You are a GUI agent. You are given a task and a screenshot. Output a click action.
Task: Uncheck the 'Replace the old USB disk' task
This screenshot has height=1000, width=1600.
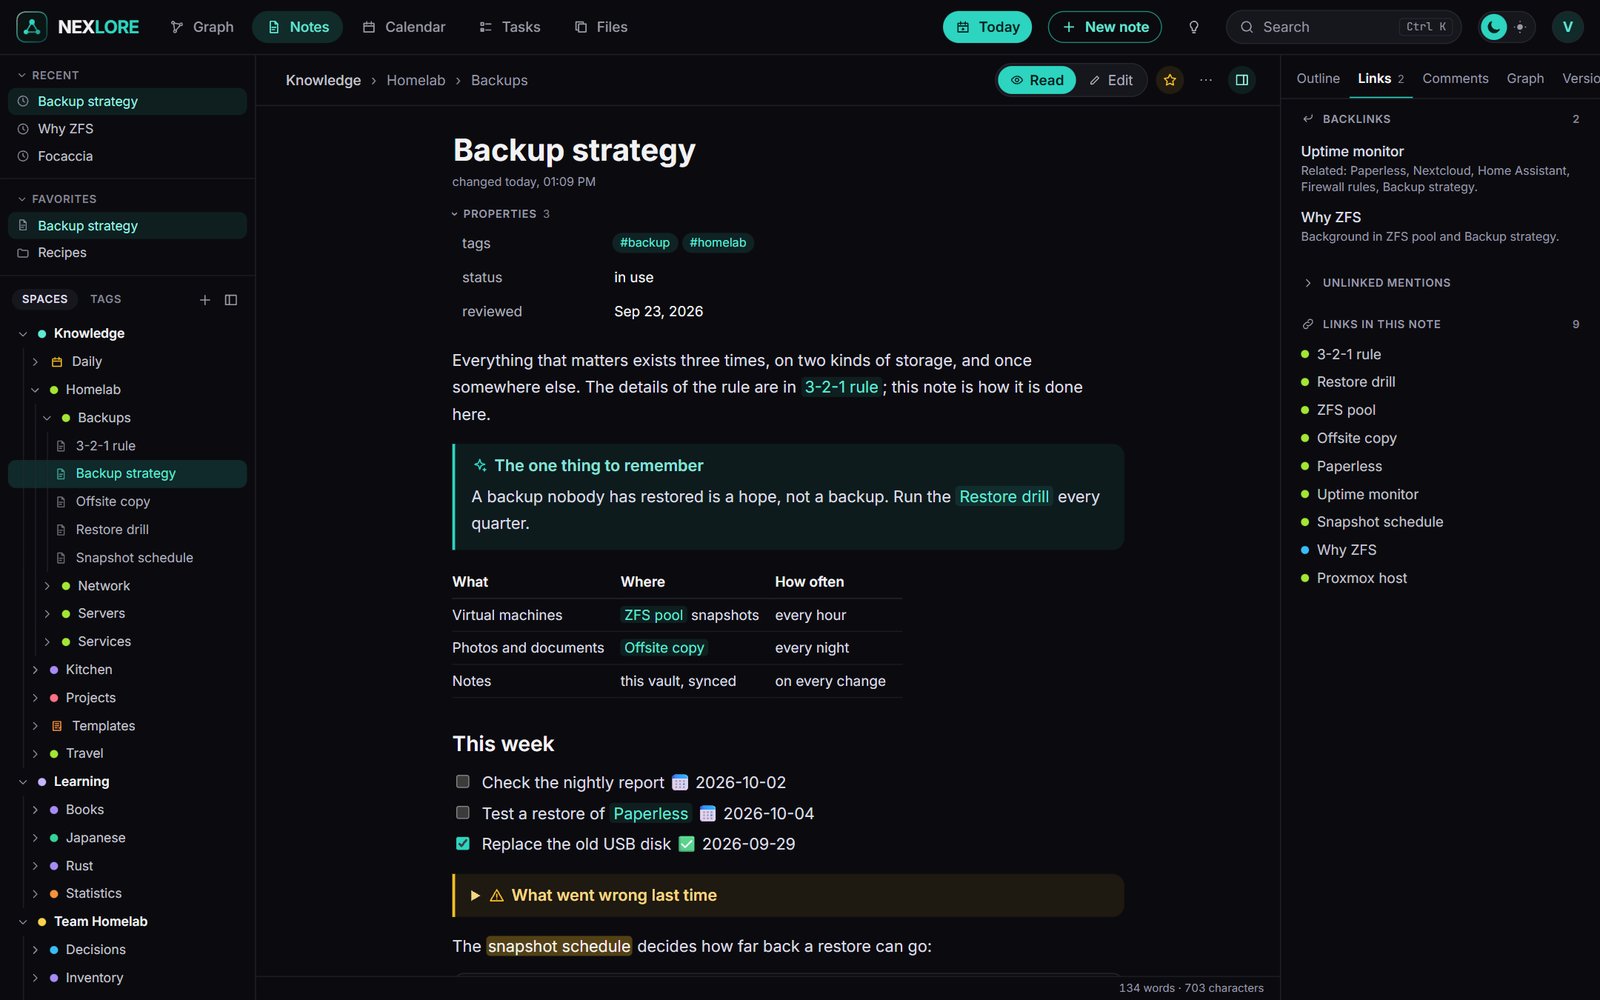[463, 844]
